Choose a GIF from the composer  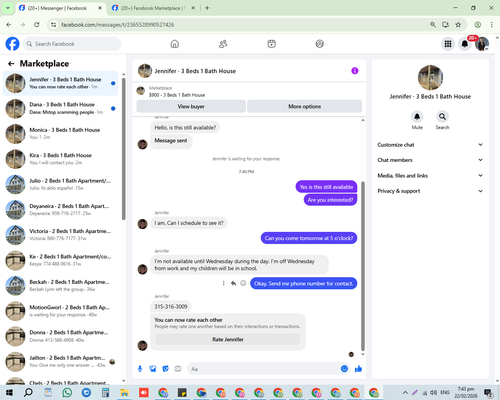coord(178,369)
